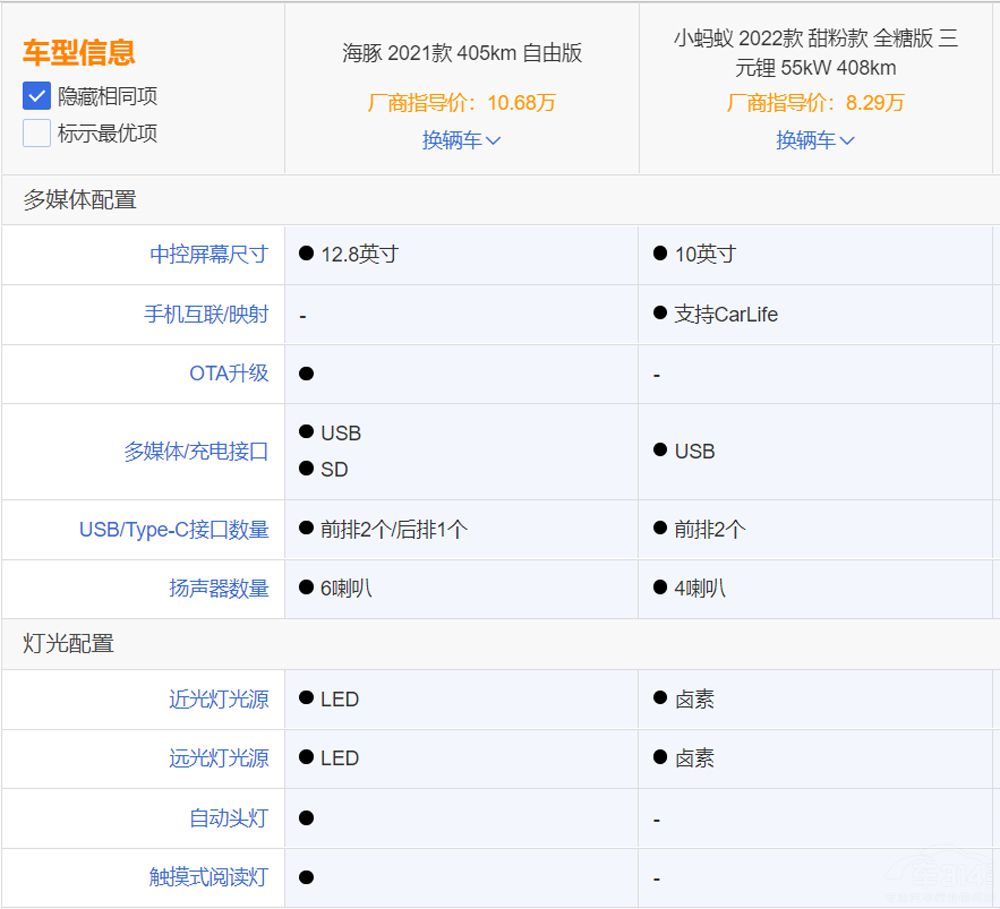Click the 海豚 2021款 405km 自由版 title
1000x909 pixels.
pyautogui.click(x=462, y=53)
